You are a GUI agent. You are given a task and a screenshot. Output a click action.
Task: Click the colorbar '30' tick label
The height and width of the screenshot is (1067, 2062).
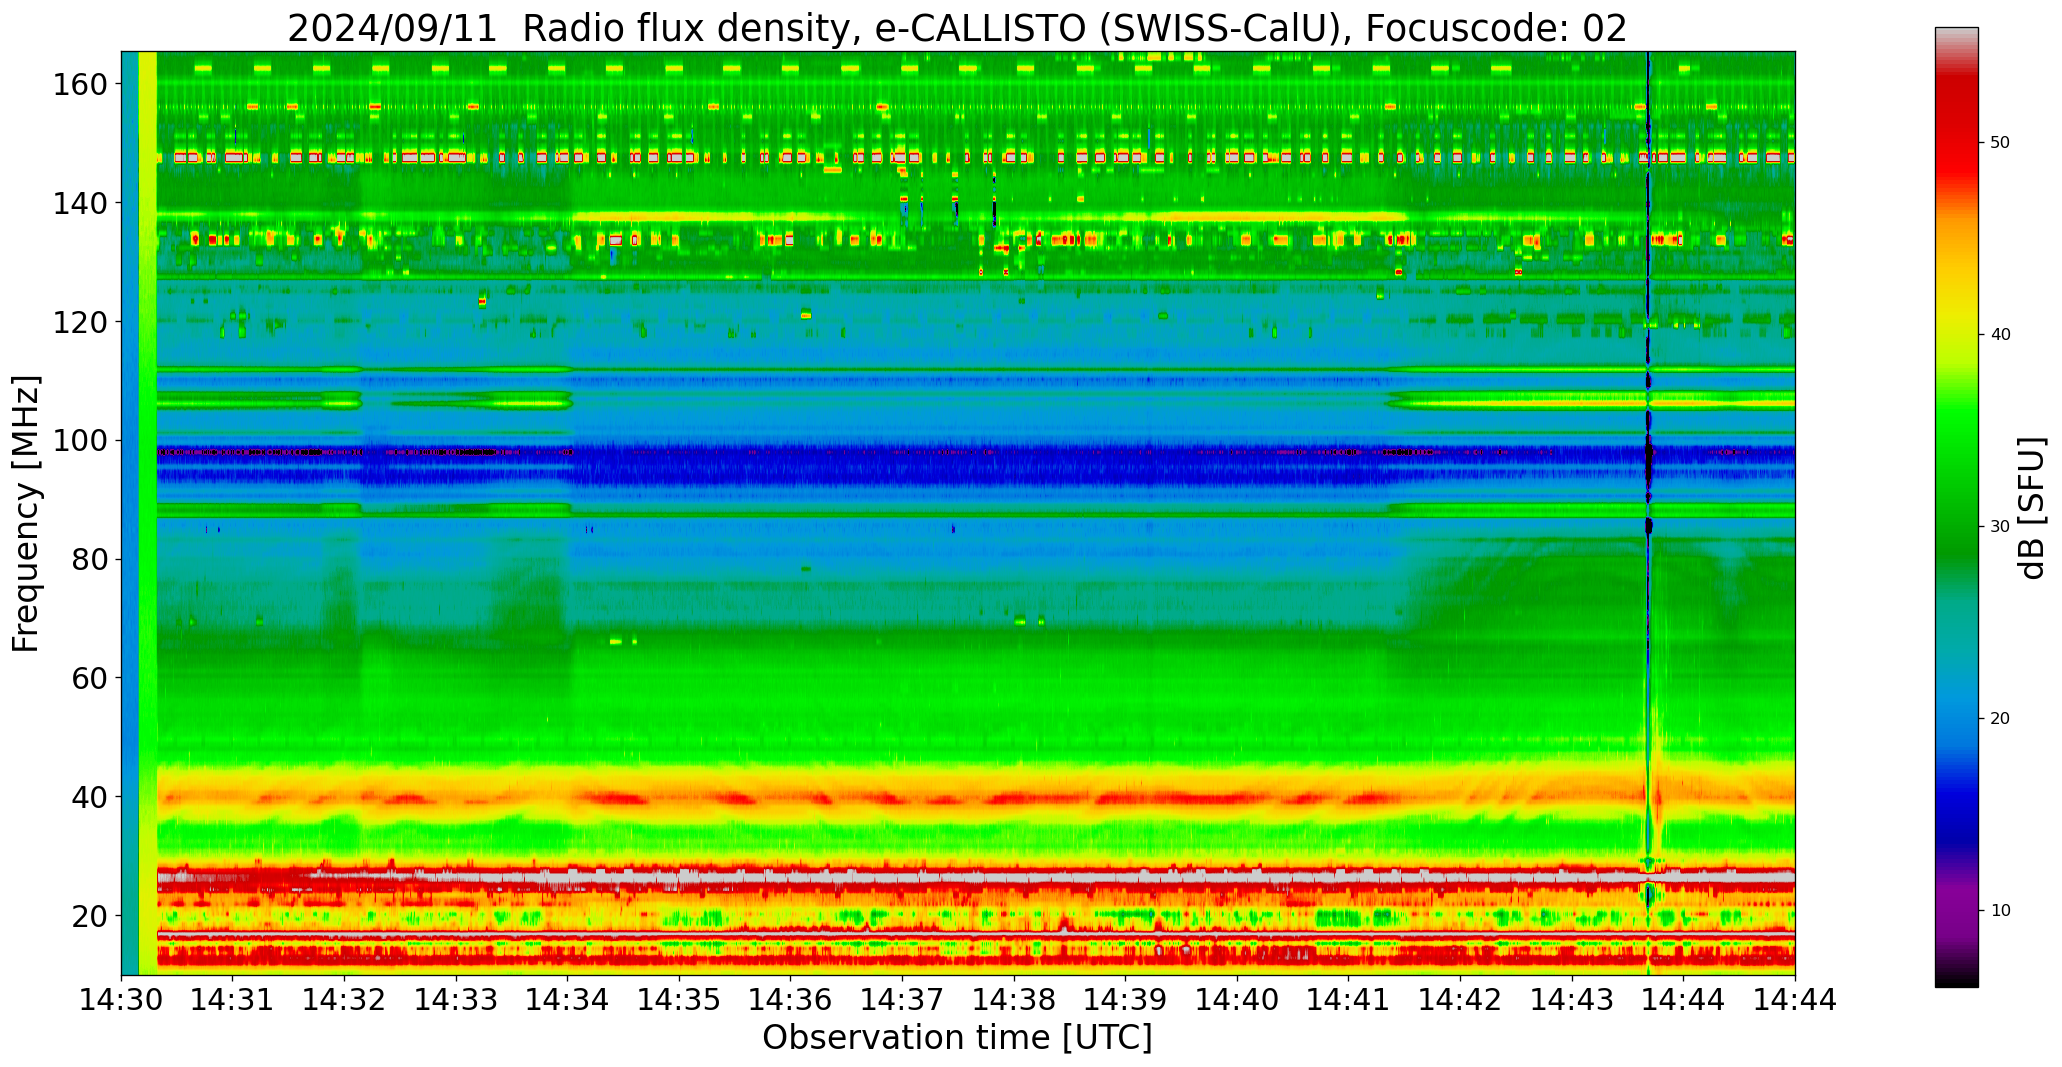pos(2000,527)
